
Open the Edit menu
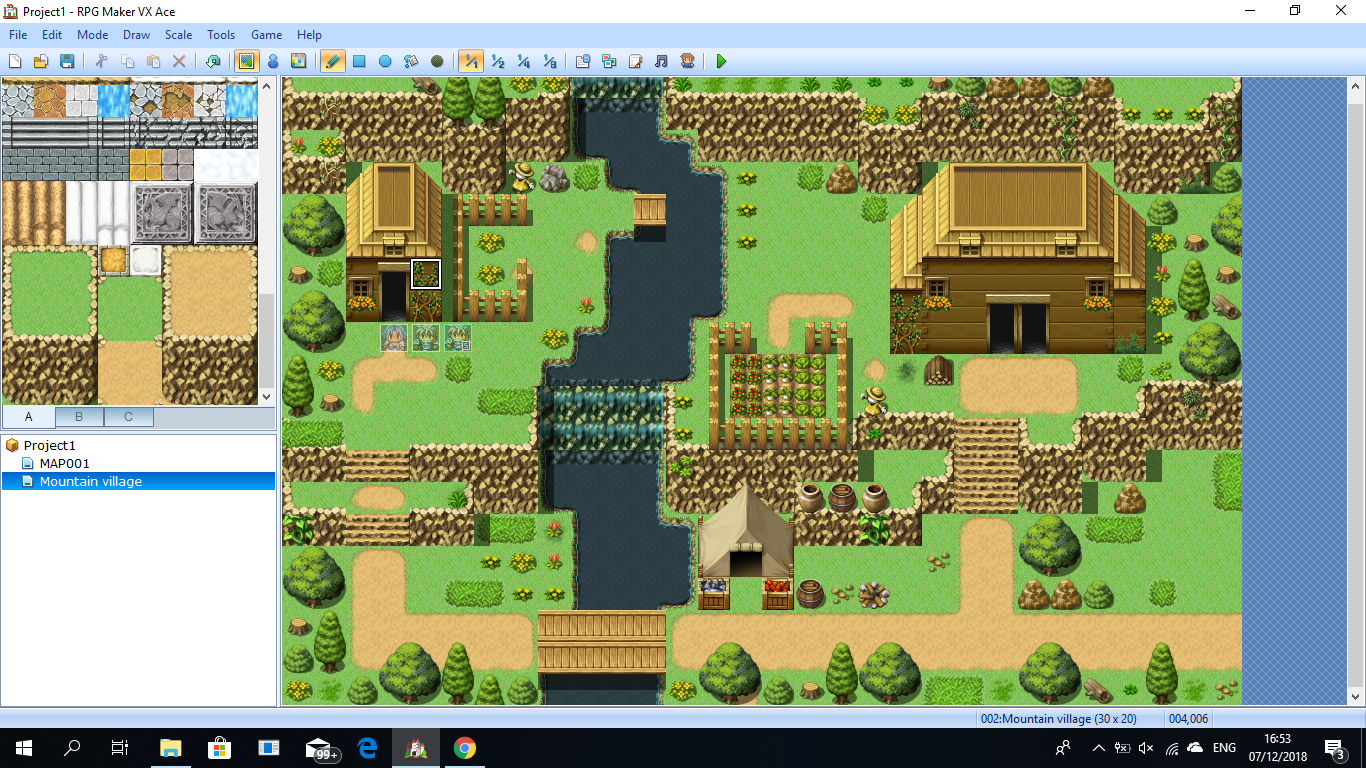click(x=52, y=35)
